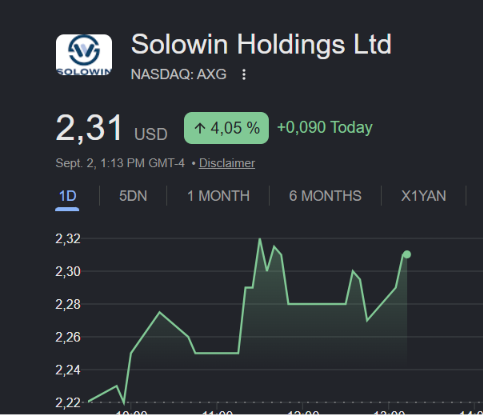
Task: Click the 2,24 axis label
Action: pos(68,370)
